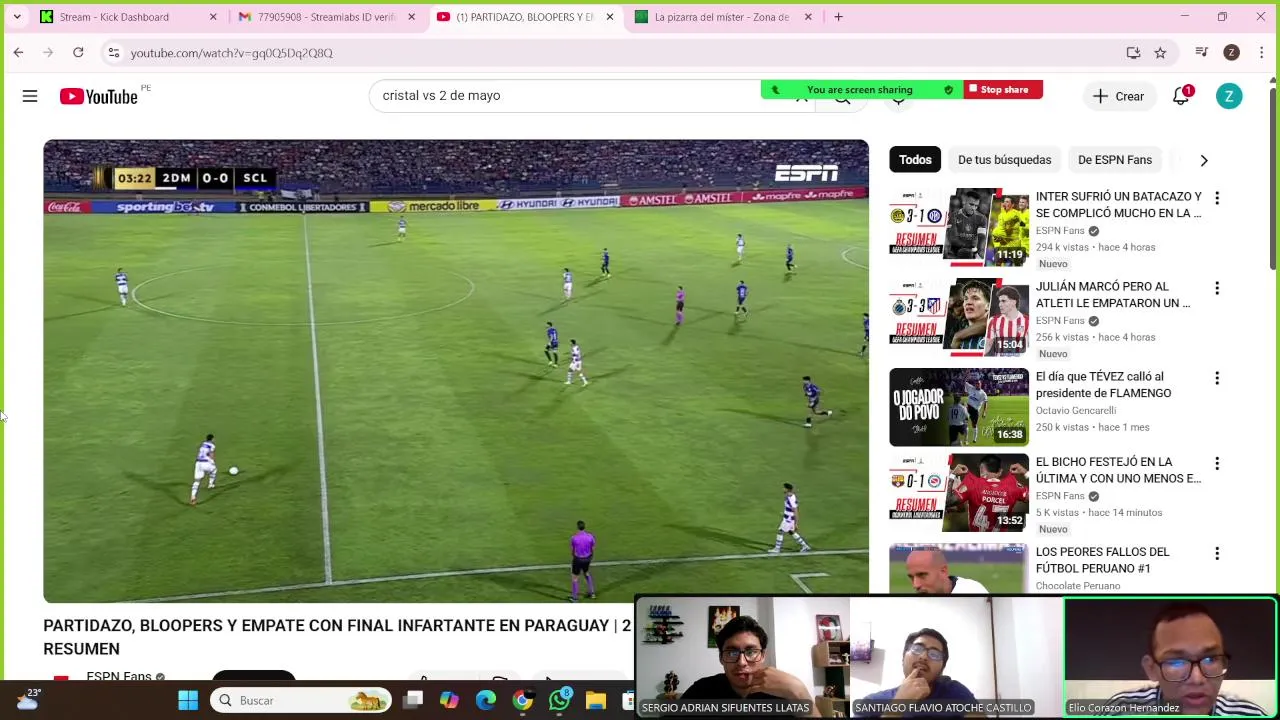The image size is (1280, 720).
Task: Click the install app icon in address bar
Action: [x=1133, y=52]
